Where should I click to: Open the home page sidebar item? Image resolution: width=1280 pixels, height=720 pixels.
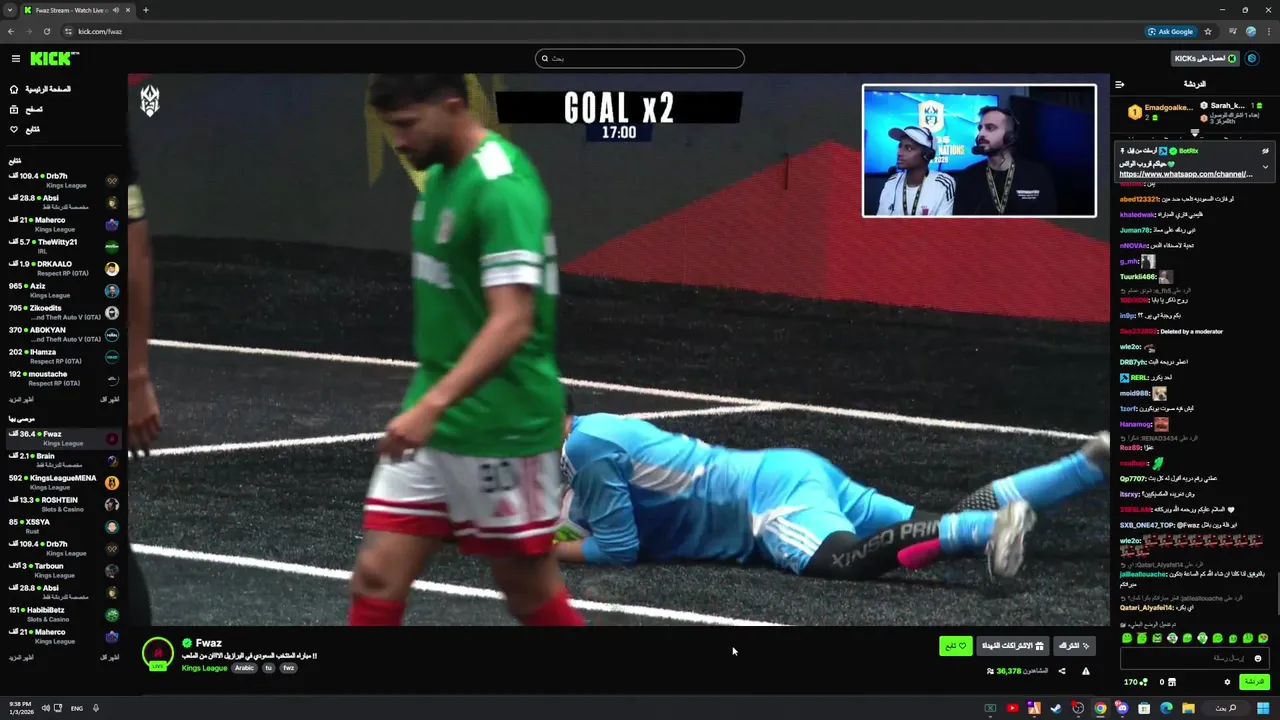[x=40, y=89]
